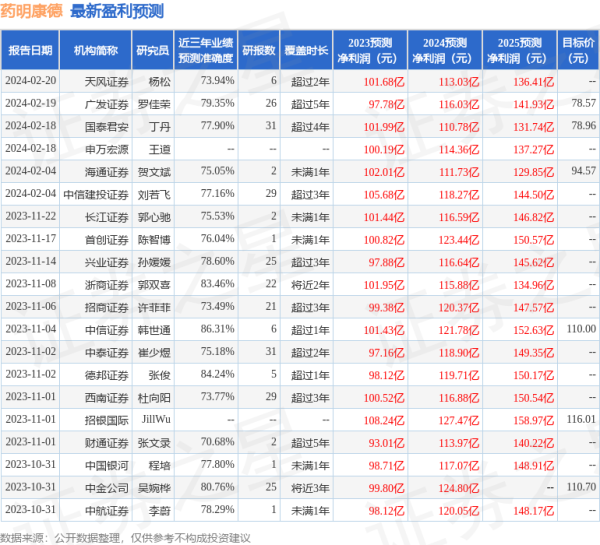Click the 73.94% accuracy value

coord(217,81)
